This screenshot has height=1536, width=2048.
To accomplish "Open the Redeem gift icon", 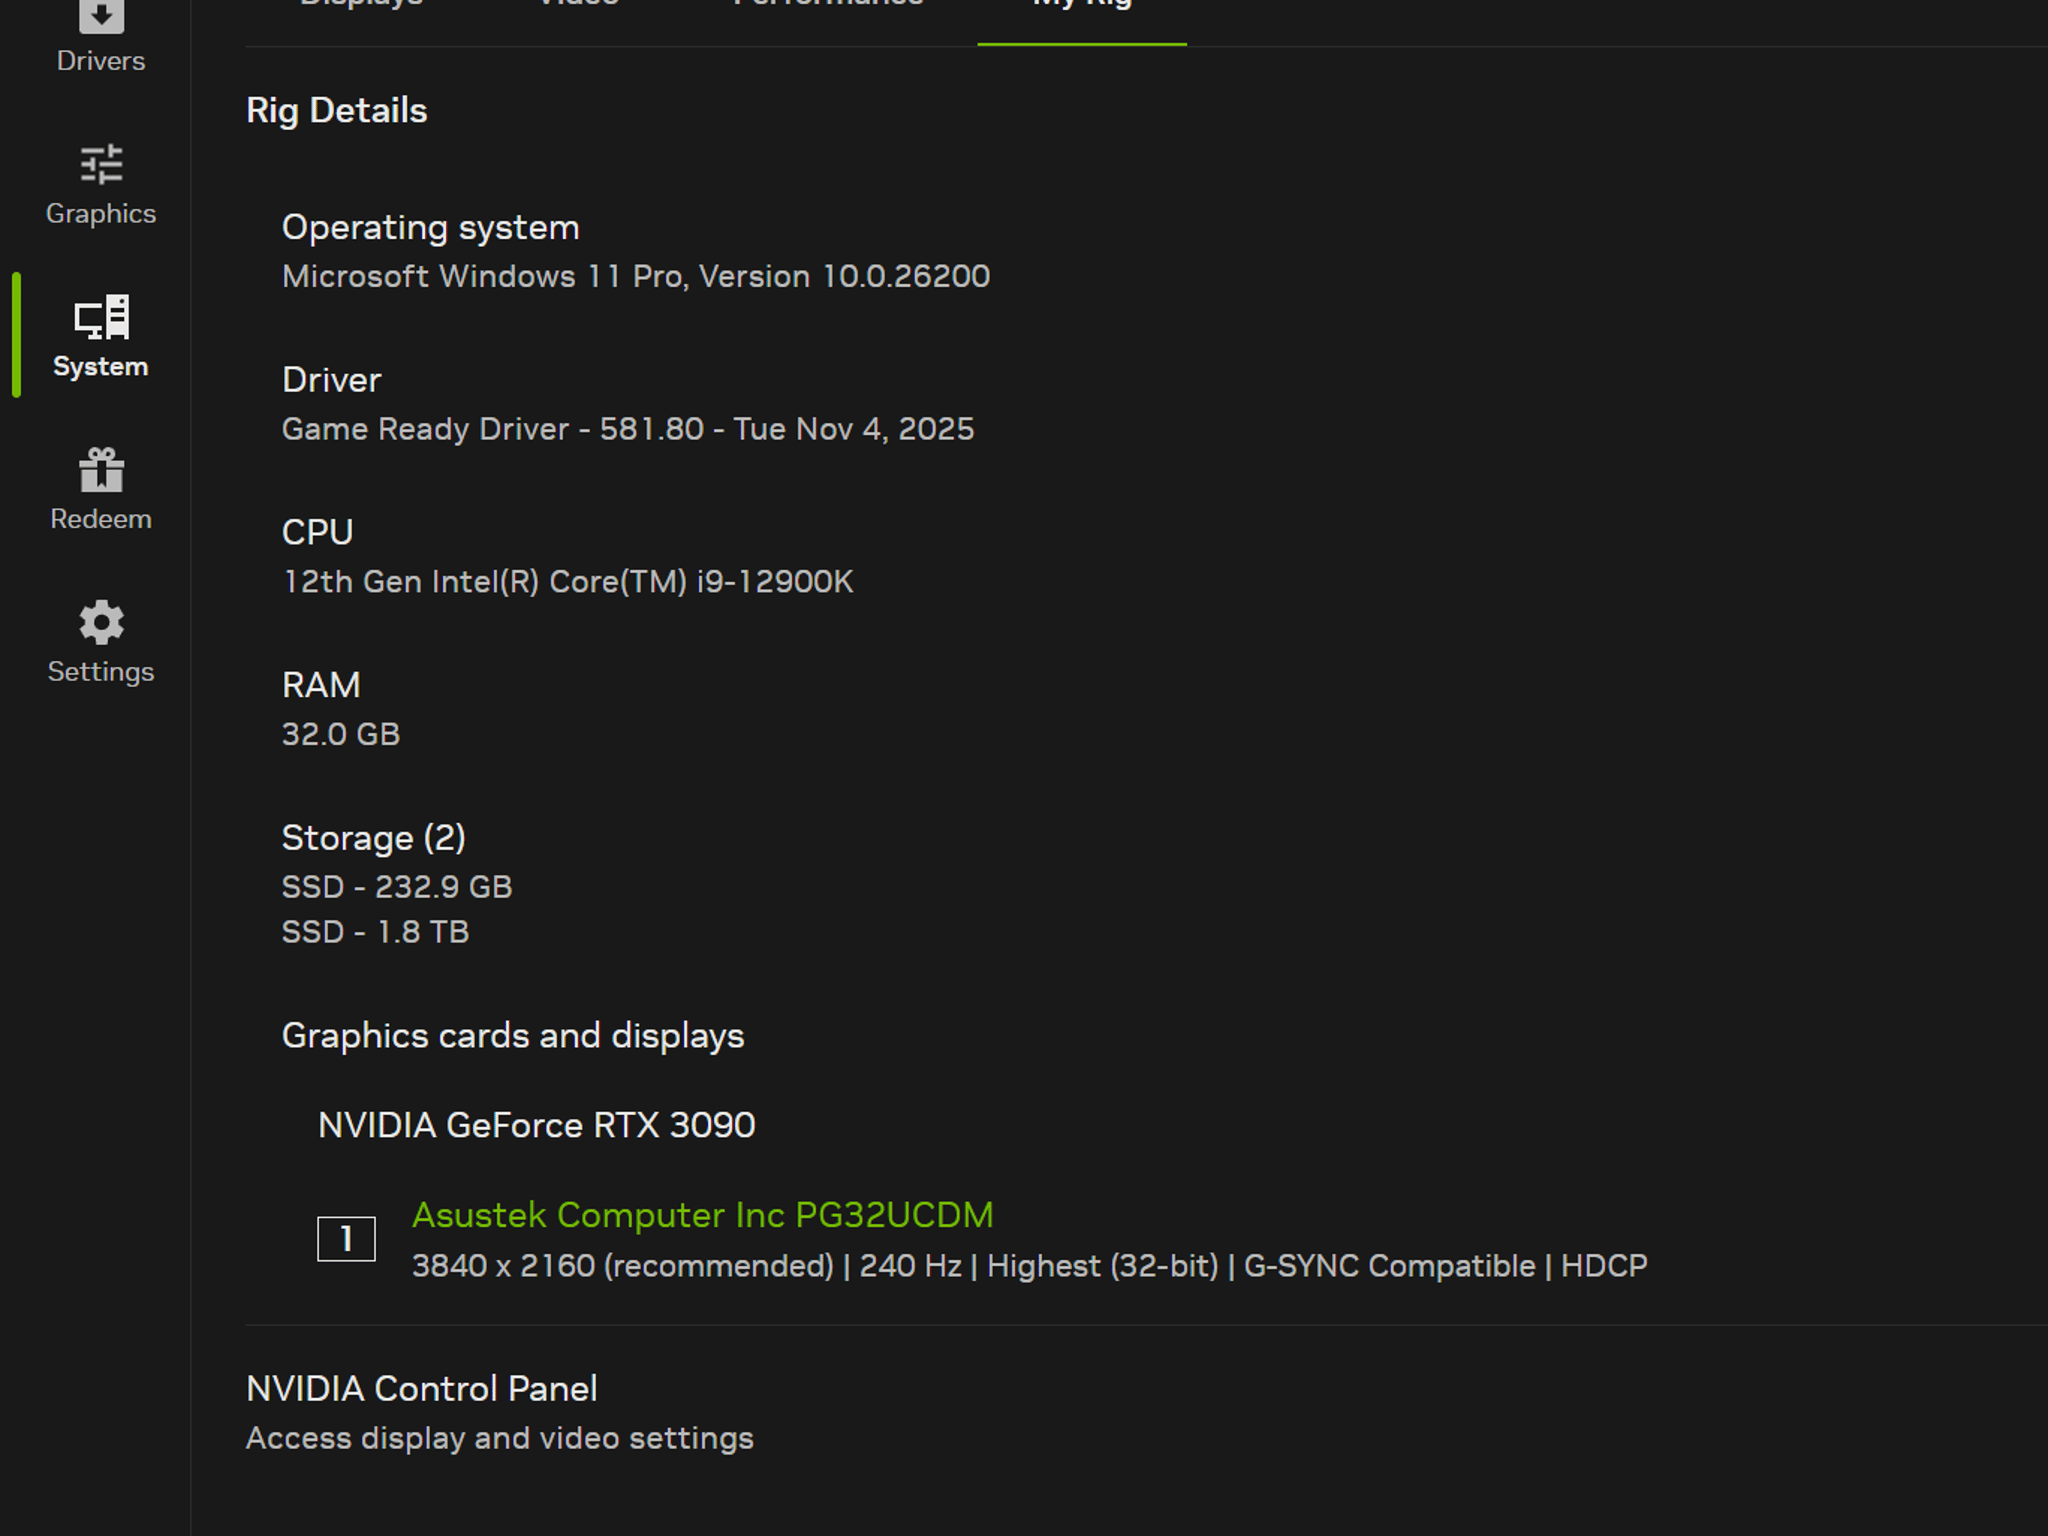I will point(101,470).
